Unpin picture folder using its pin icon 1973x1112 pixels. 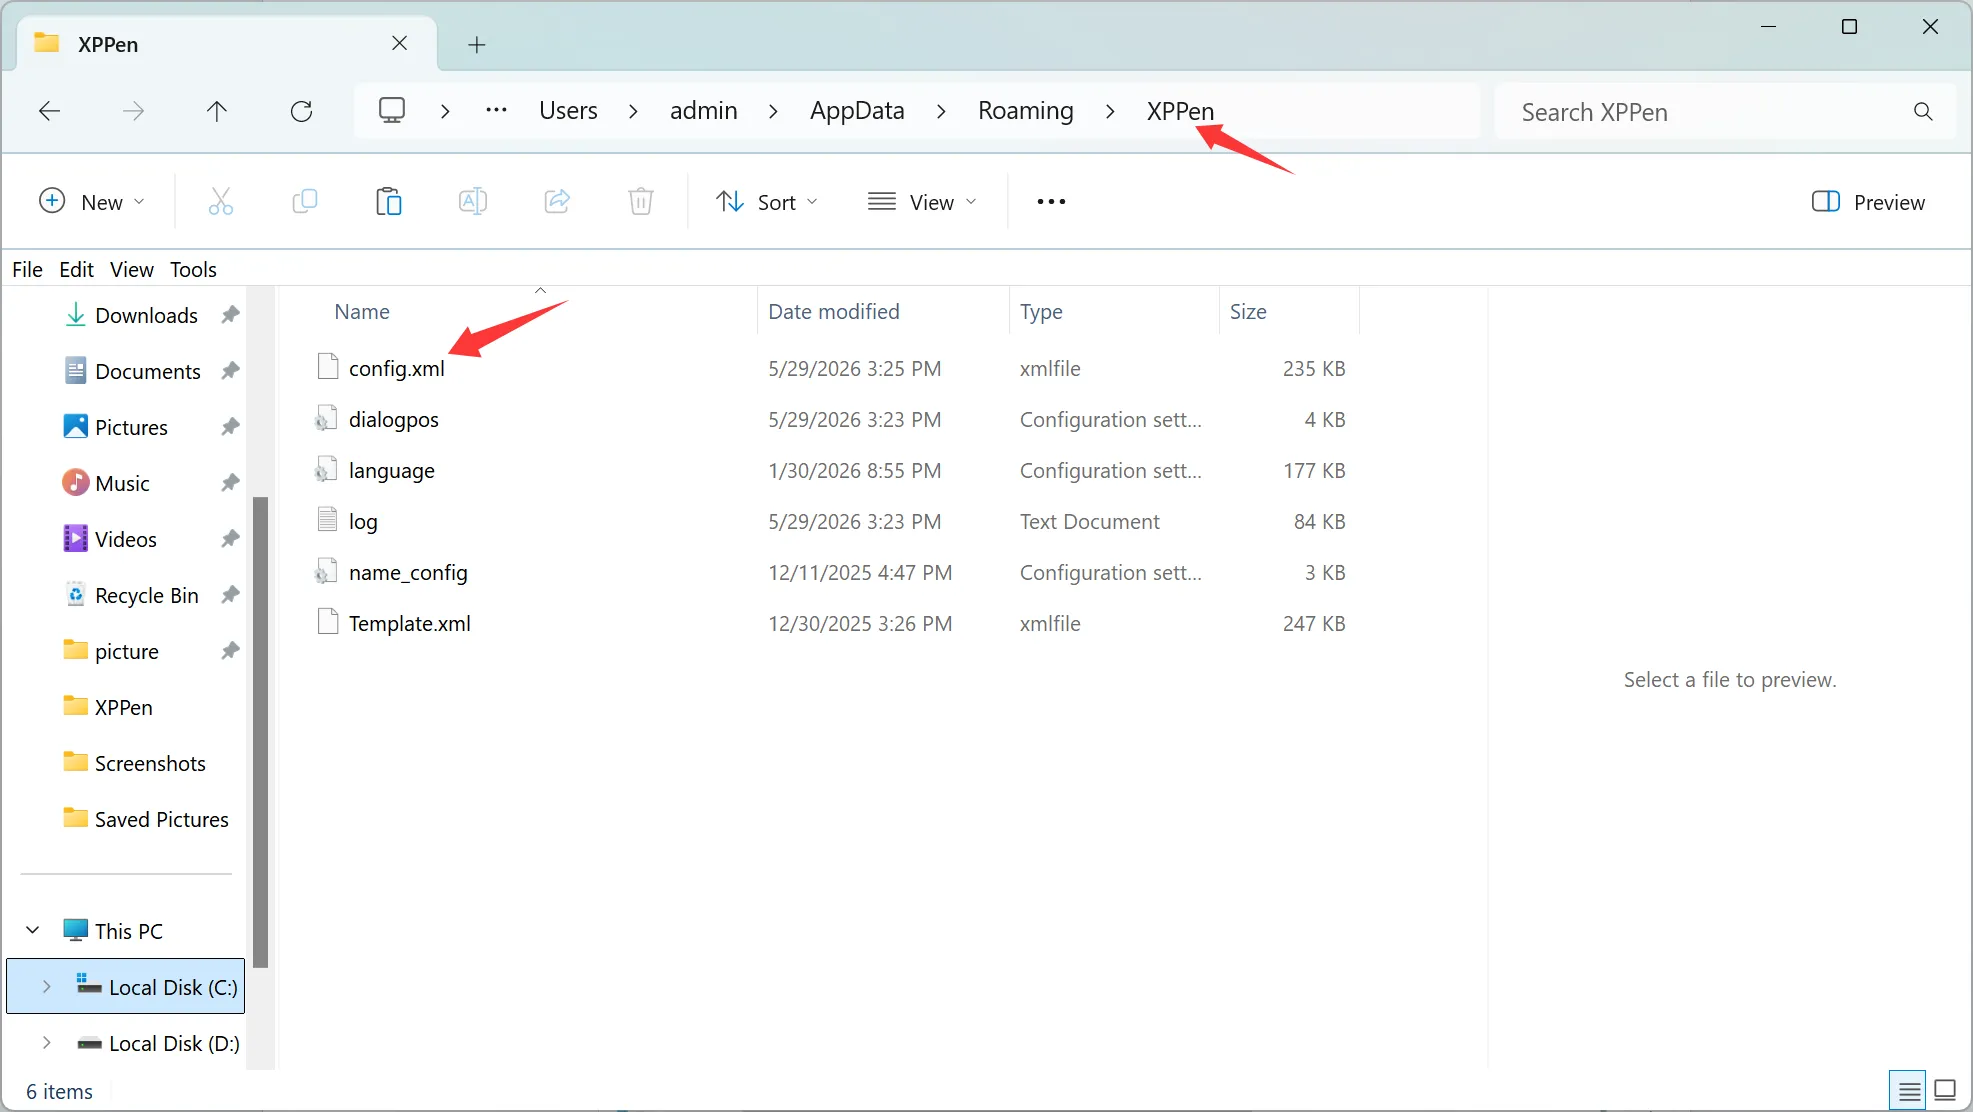[230, 651]
